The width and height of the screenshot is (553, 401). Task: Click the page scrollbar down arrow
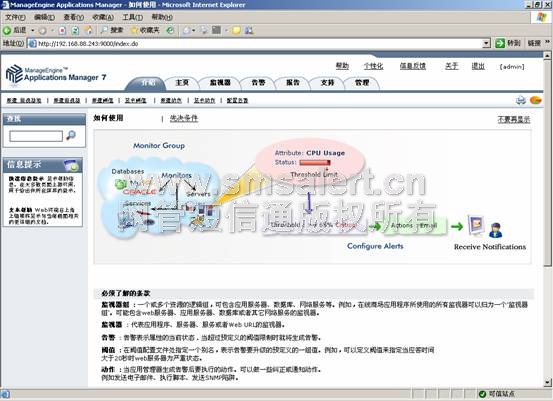[x=547, y=383]
